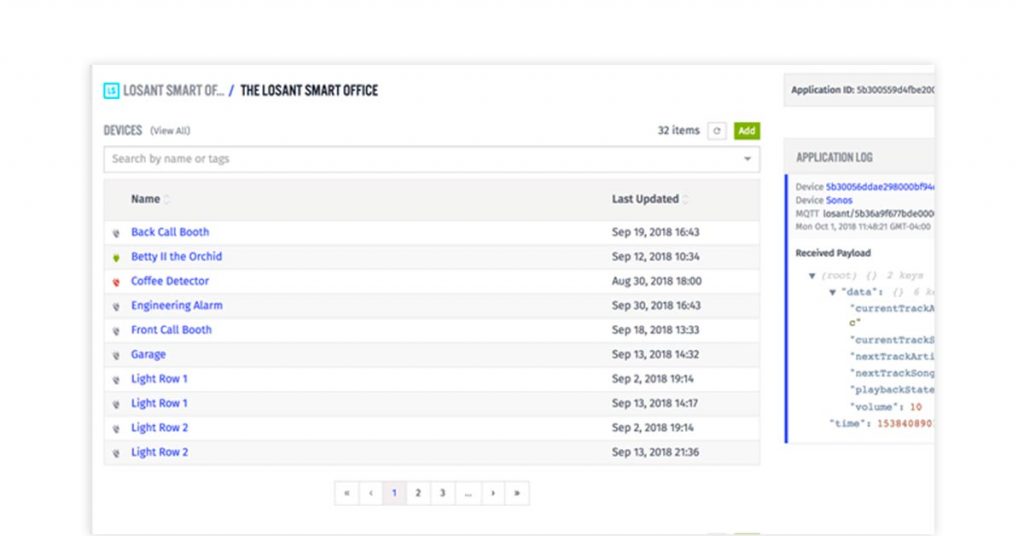Viewport: 1024px width, 536px height.
Task: Focus the Search by name or tags field
Action: (420, 159)
